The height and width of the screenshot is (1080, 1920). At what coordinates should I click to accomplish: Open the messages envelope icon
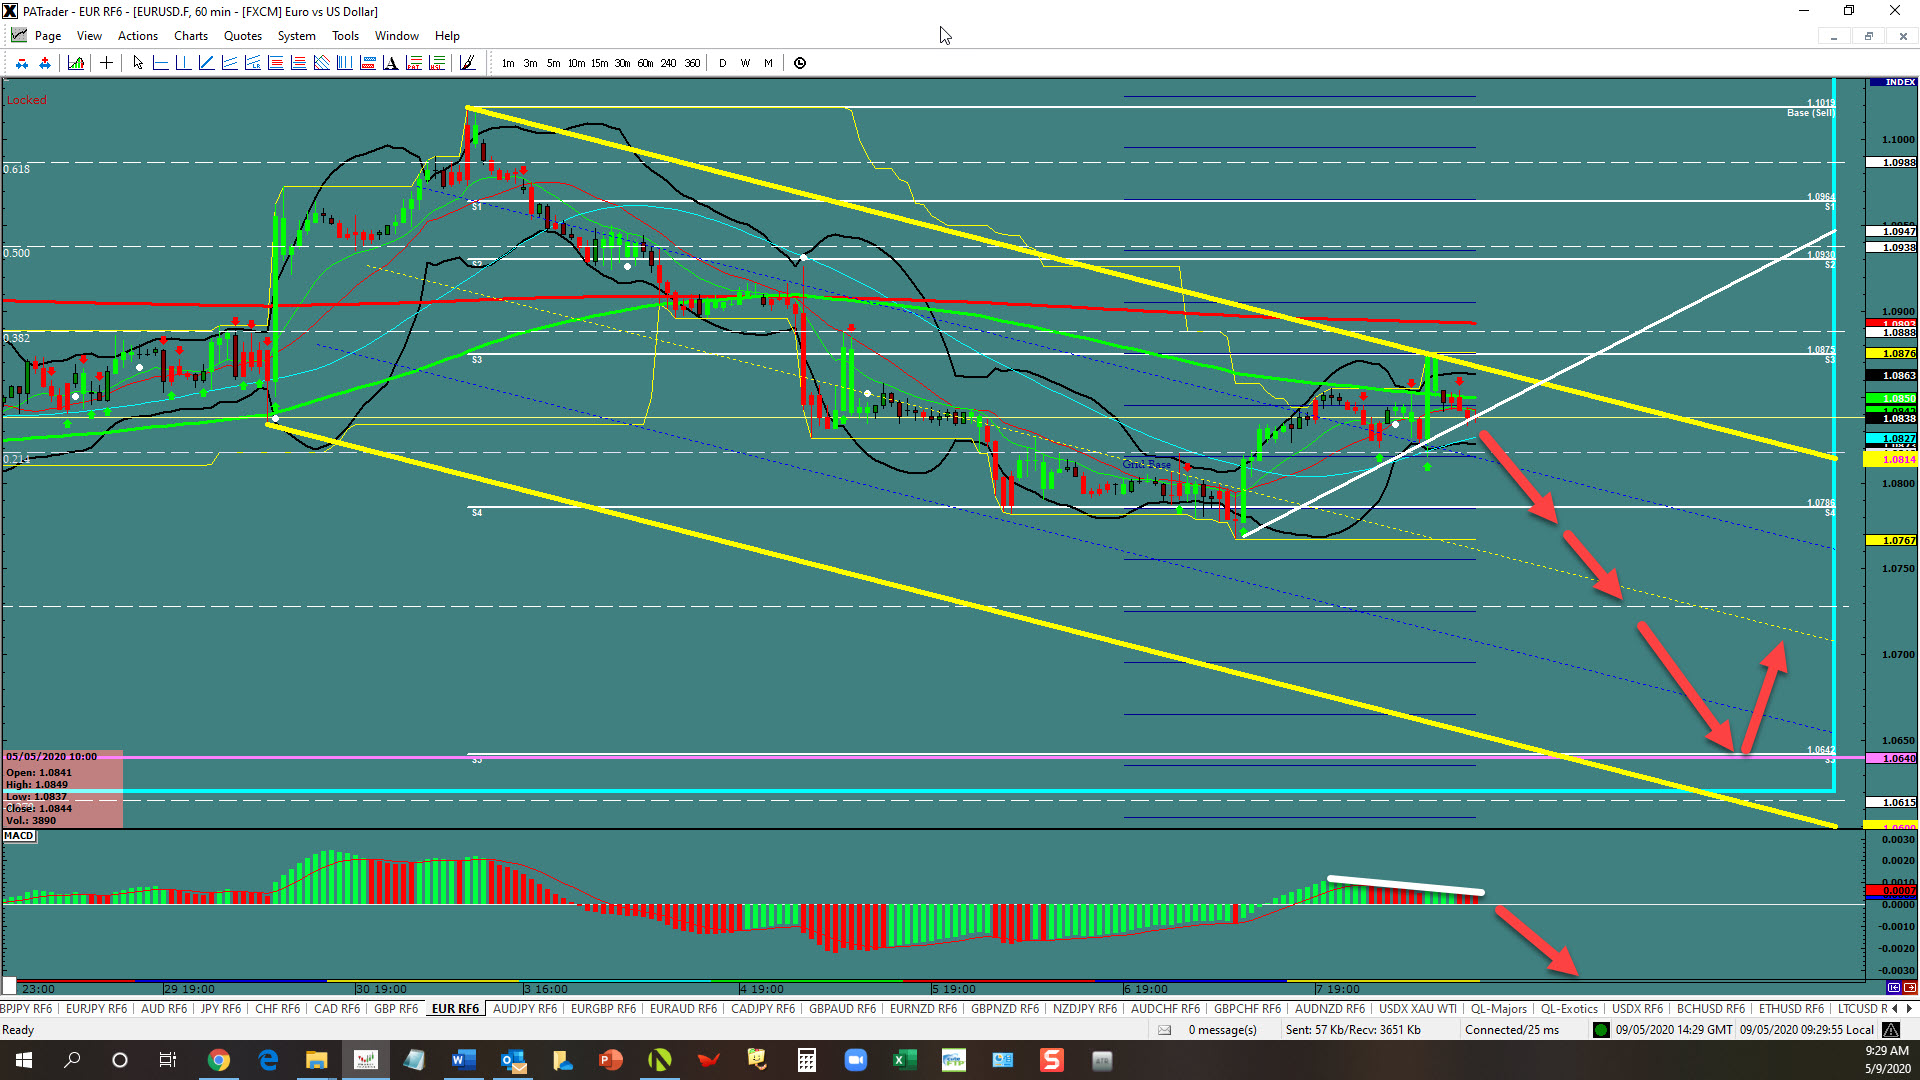(x=1164, y=1030)
